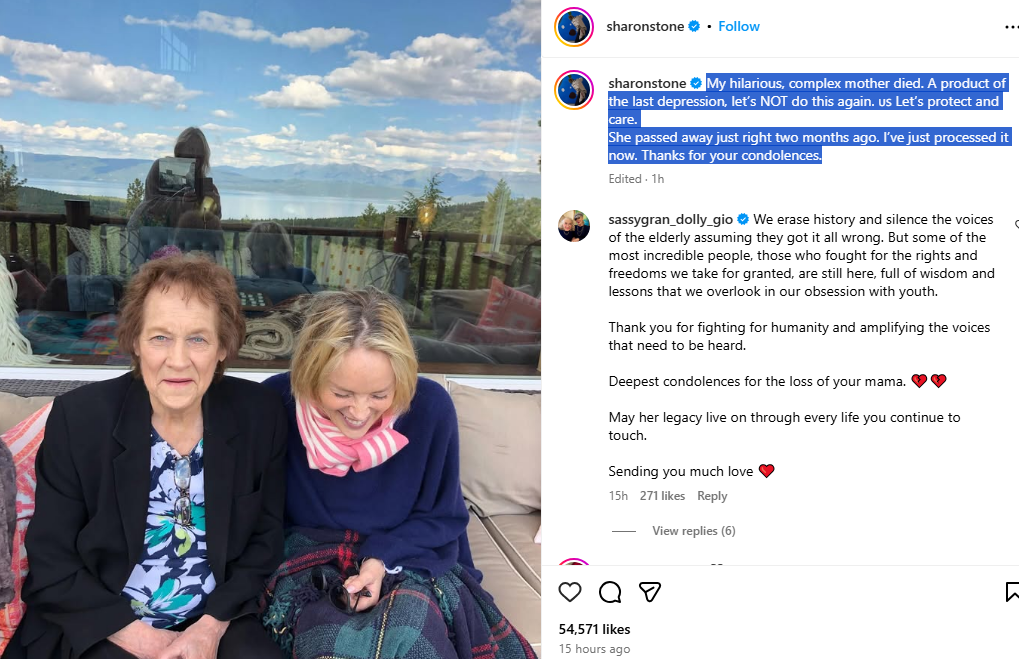Click sassygran_dolly_gio commenter avatar
The height and width of the screenshot is (659, 1019).
pyautogui.click(x=574, y=226)
